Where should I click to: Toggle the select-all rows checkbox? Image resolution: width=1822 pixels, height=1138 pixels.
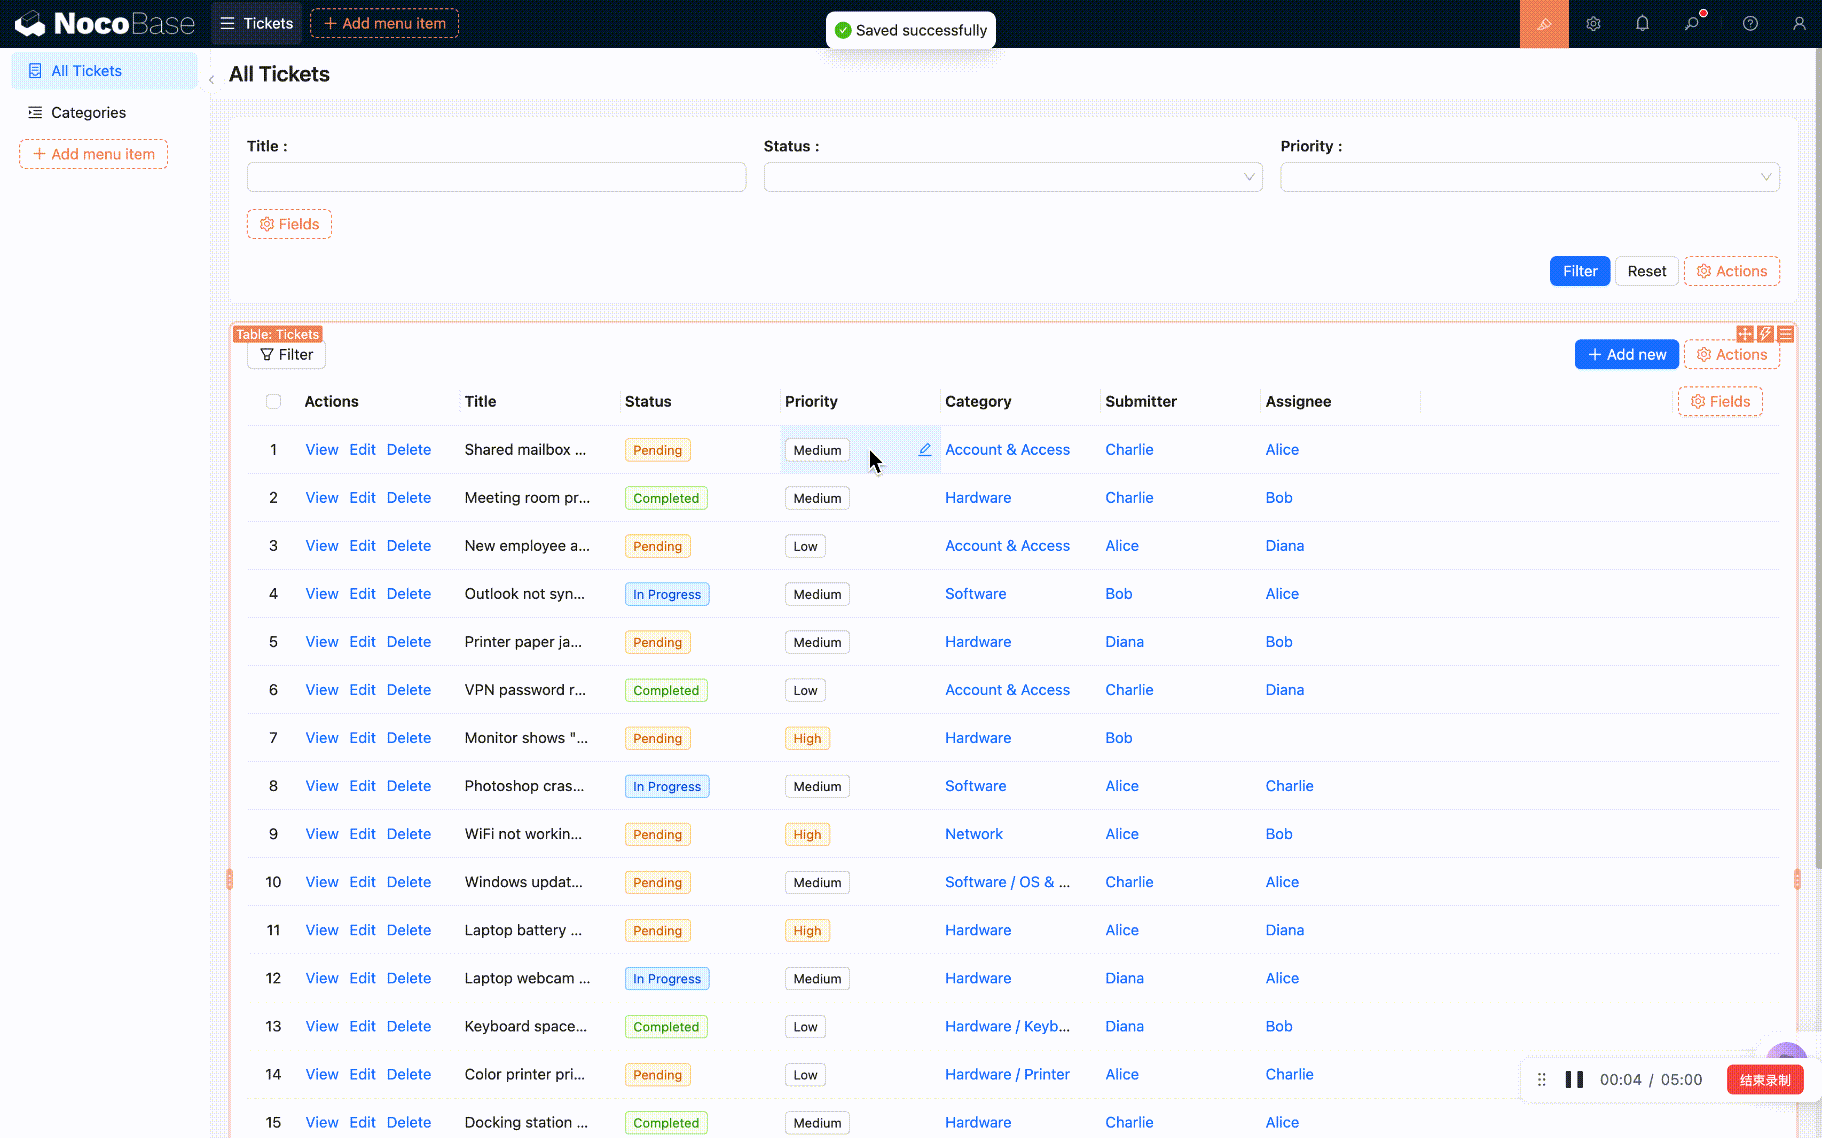273,402
